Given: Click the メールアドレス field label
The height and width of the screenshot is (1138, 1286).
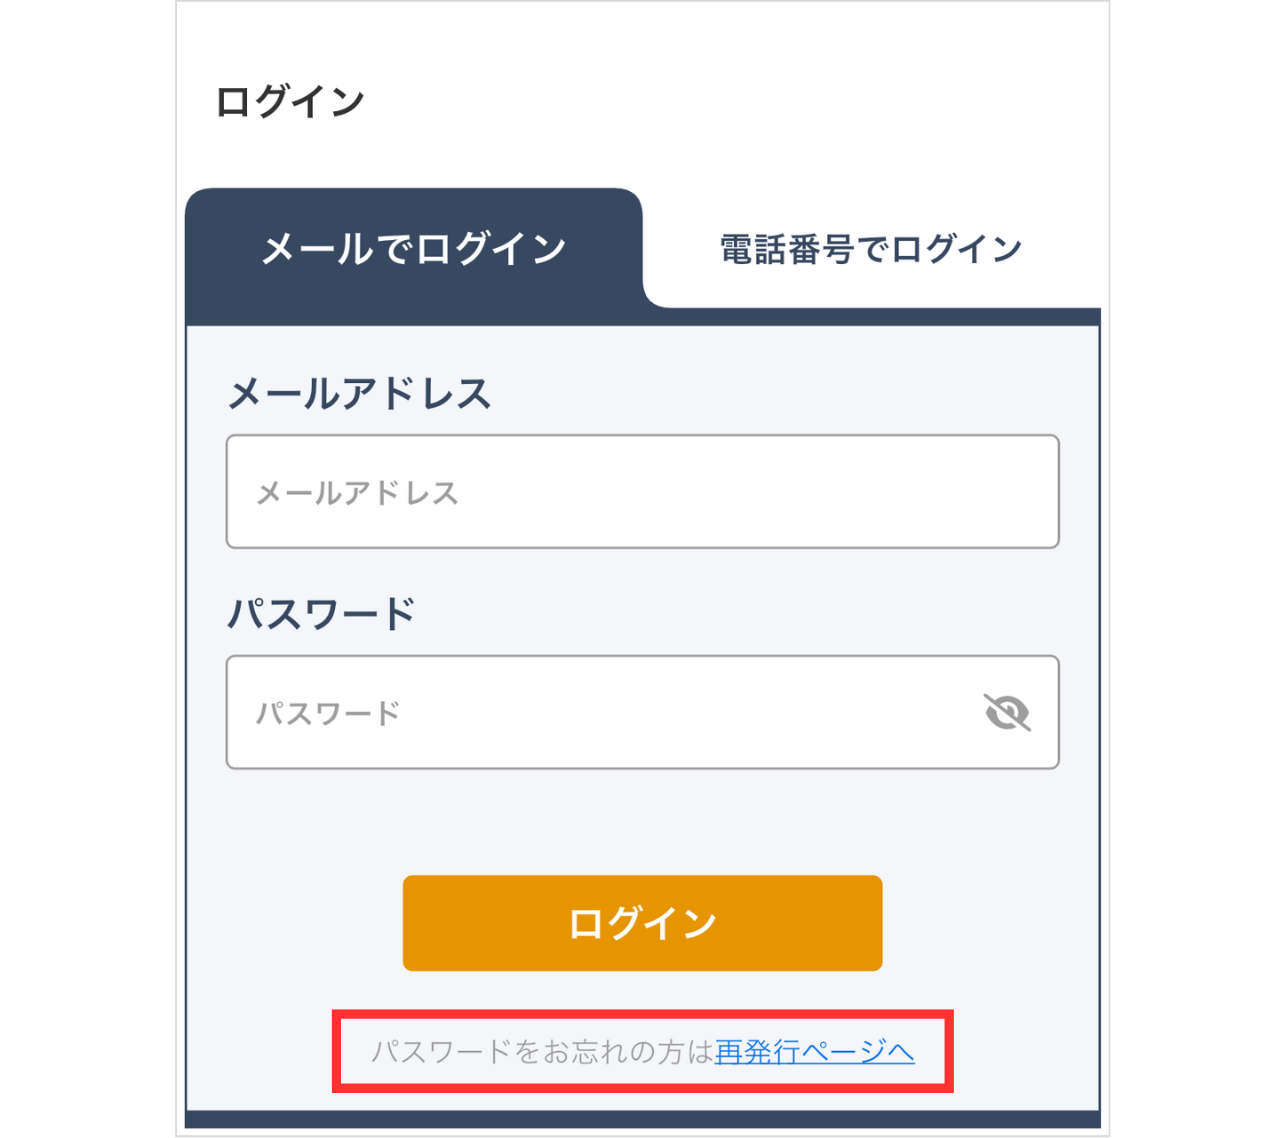Looking at the screenshot, I should tap(360, 394).
